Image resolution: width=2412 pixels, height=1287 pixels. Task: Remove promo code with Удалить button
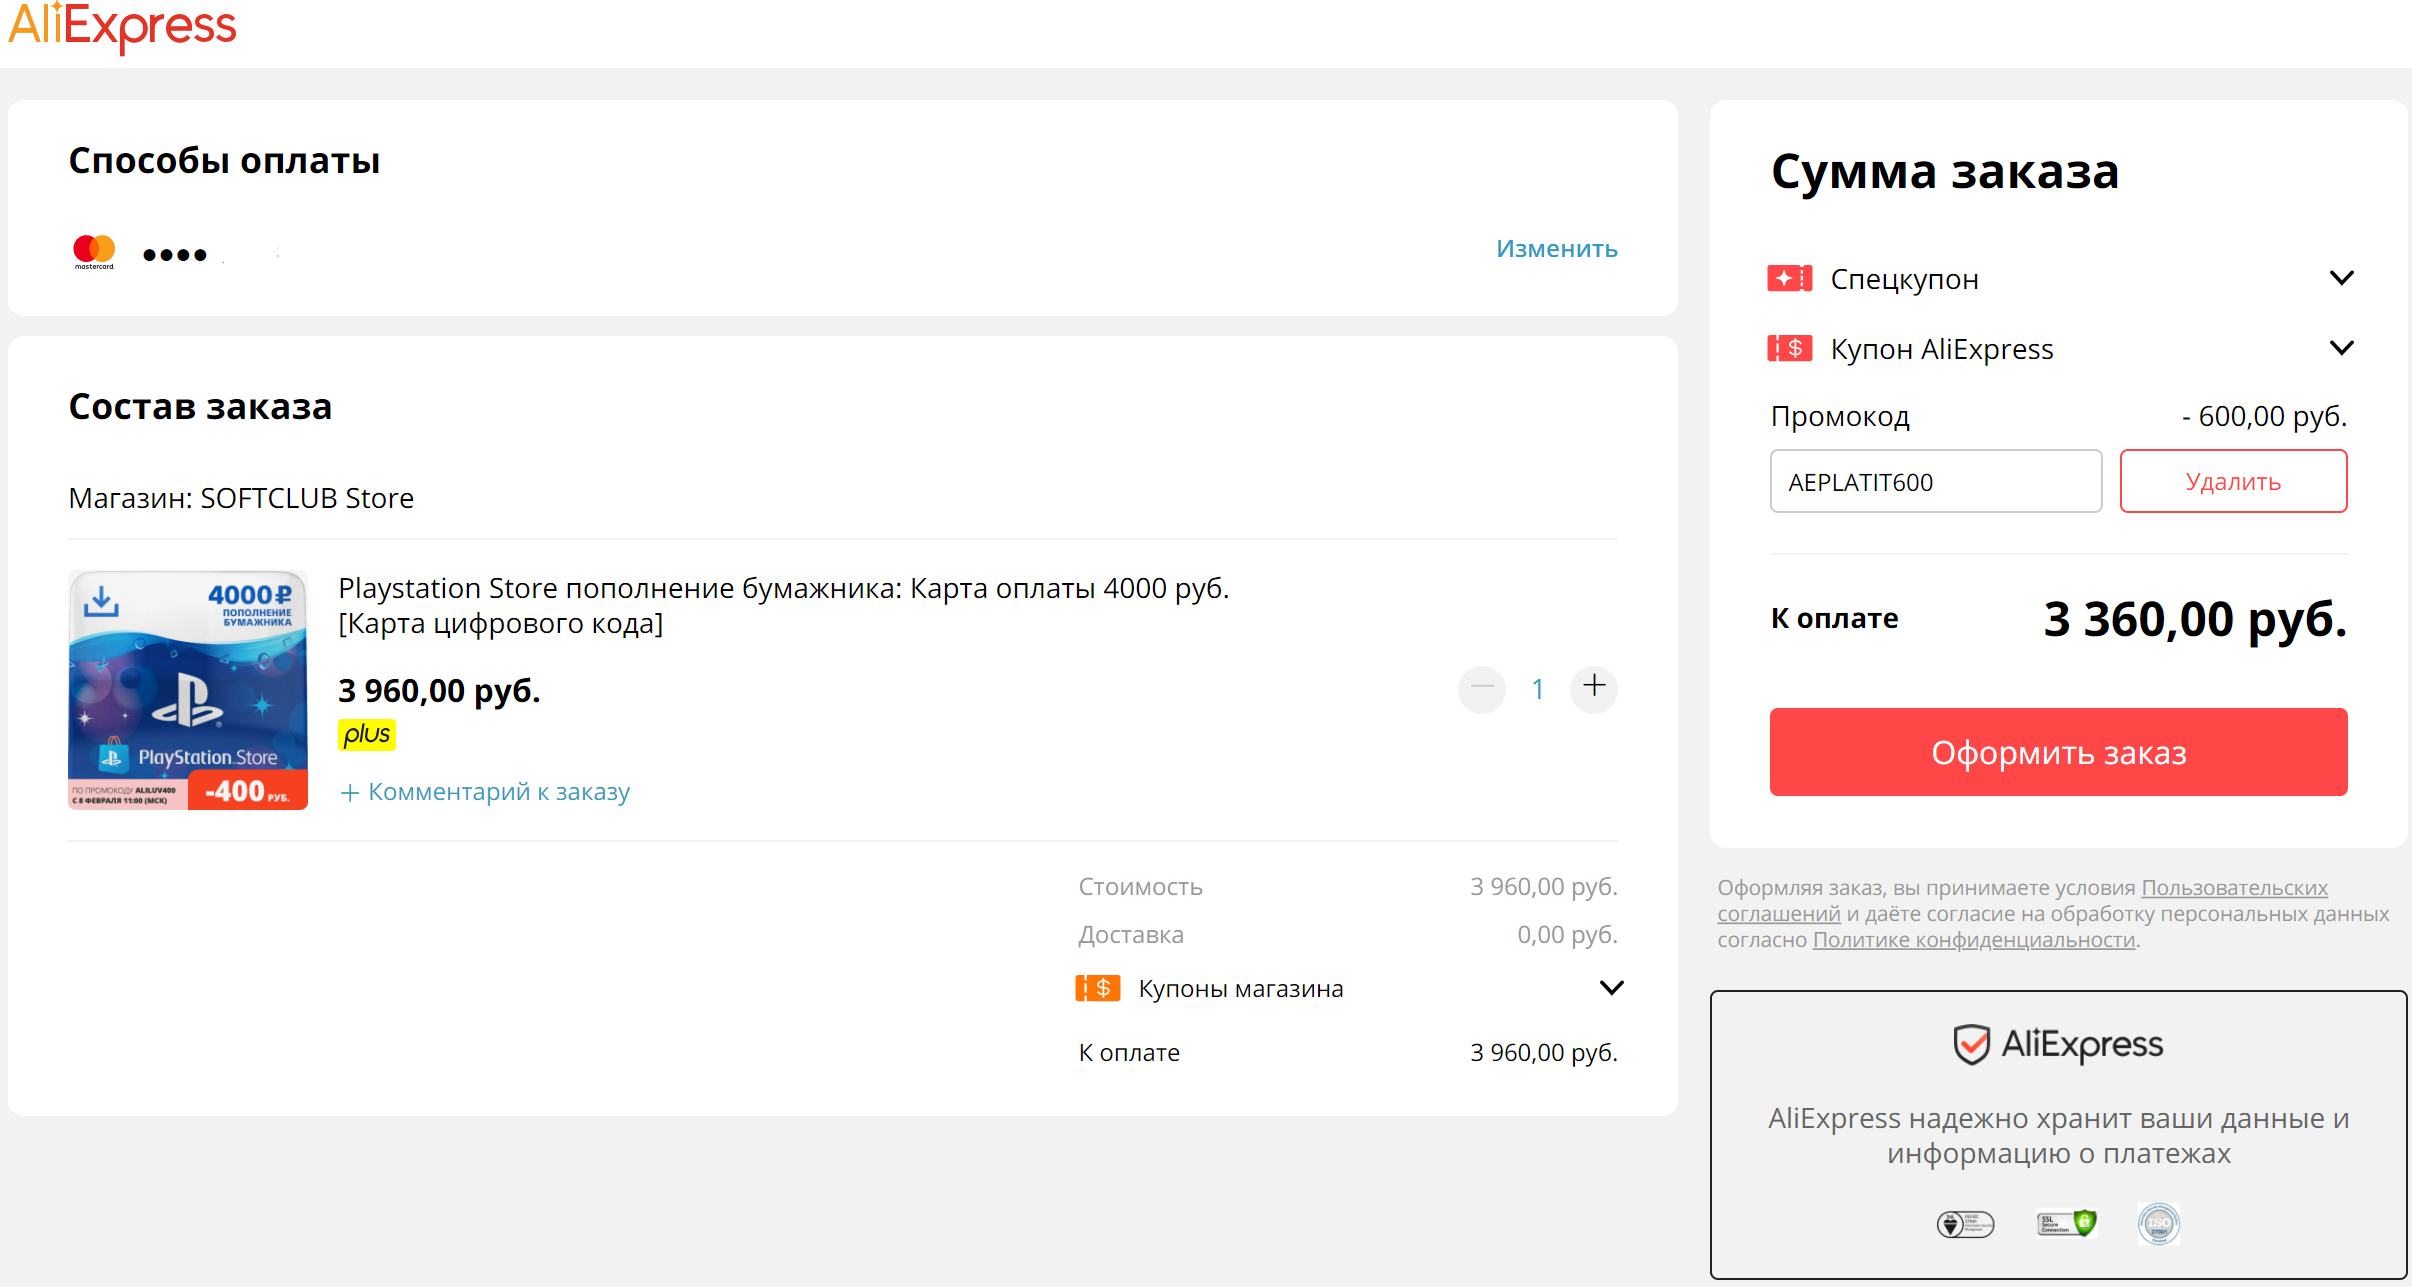[x=2233, y=481]
